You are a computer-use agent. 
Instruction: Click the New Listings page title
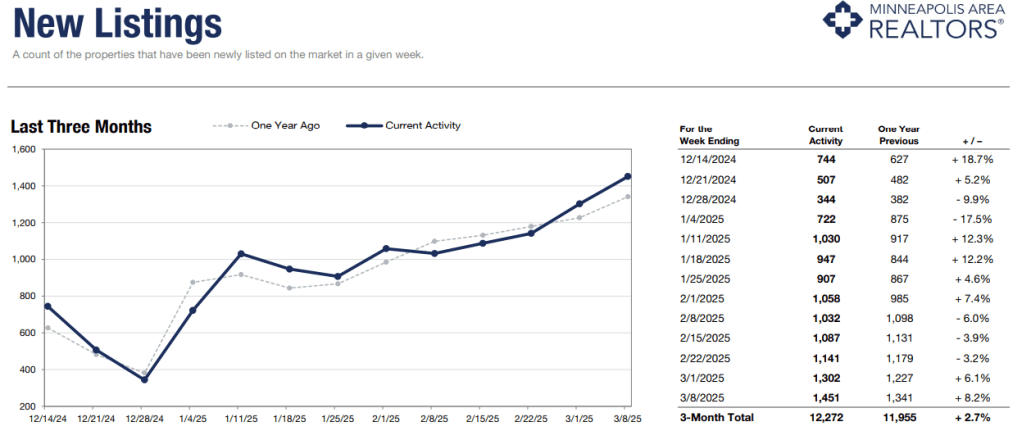[118, 21]
